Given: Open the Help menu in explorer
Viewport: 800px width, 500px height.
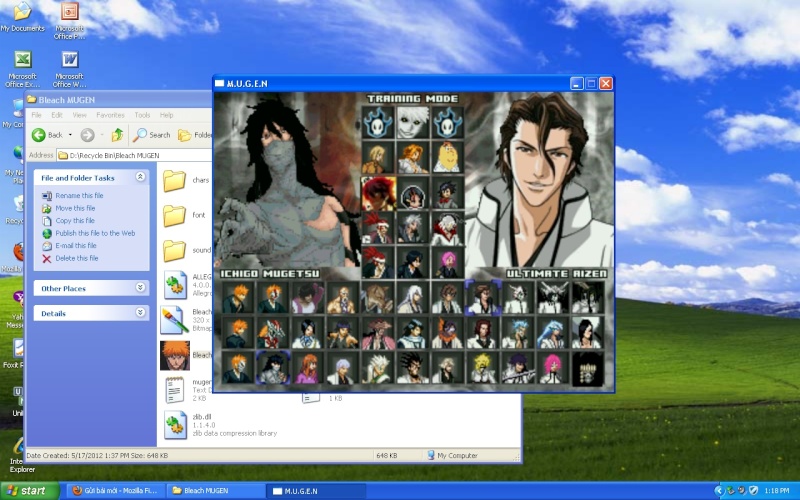Looking at the screenshot, I should tap(166, 115).
